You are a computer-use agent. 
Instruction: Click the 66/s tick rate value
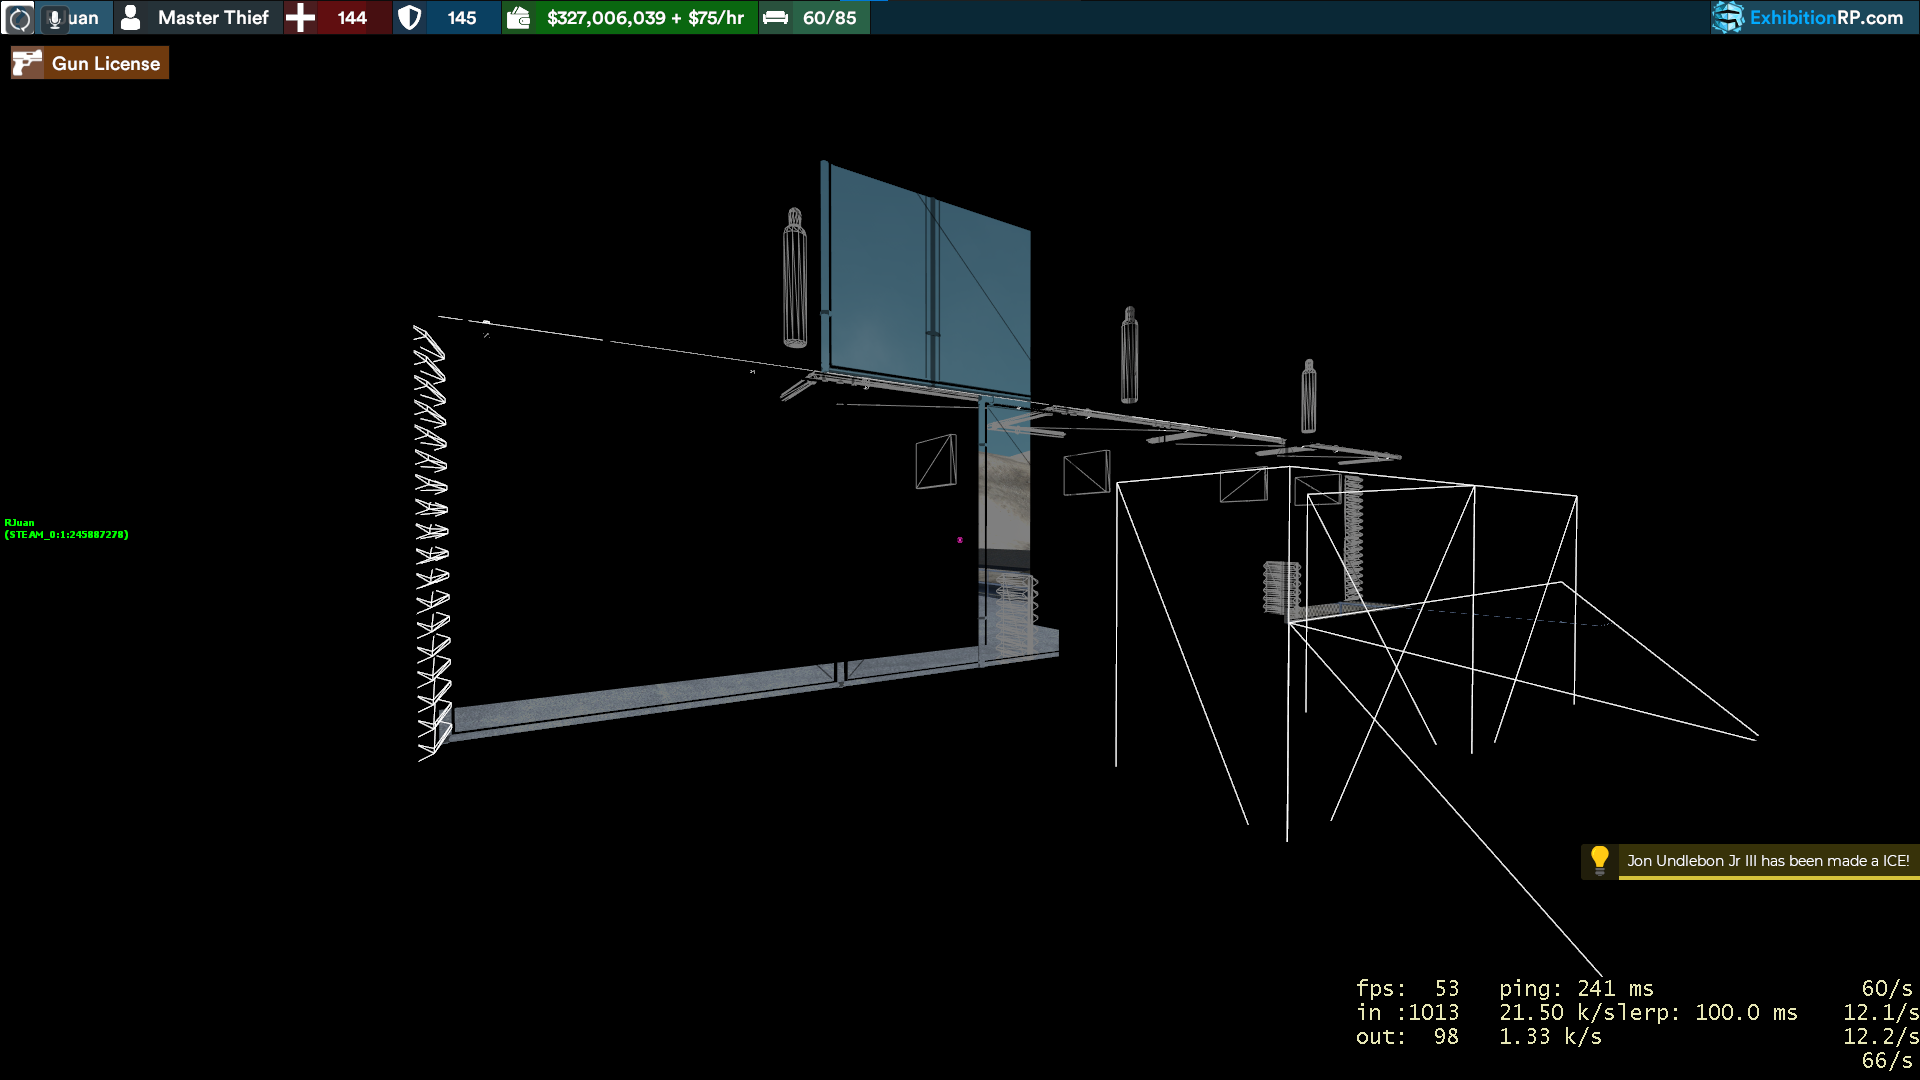1887,1060
